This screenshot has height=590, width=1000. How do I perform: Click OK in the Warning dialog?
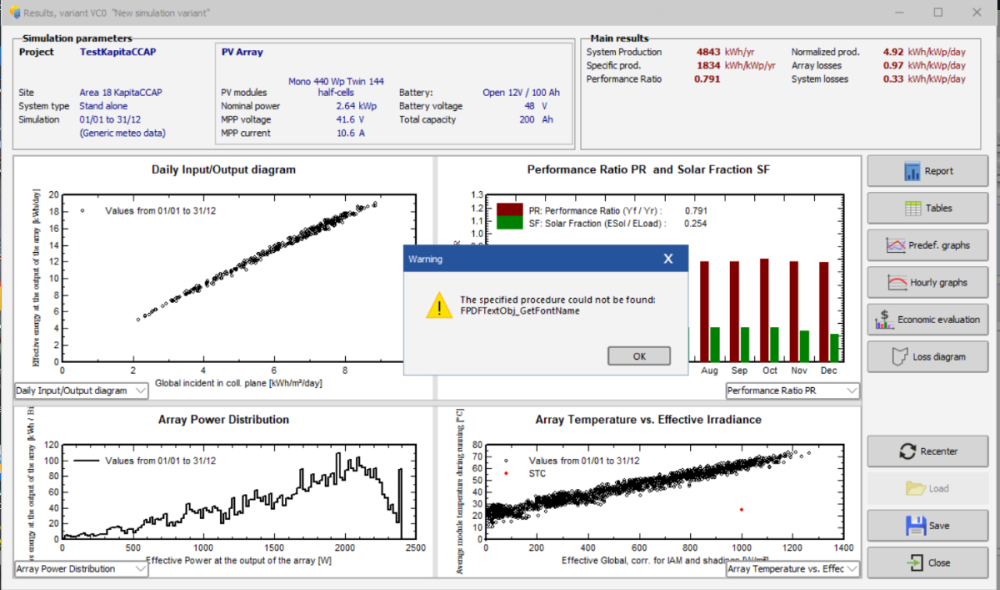(x=638, y=356)
